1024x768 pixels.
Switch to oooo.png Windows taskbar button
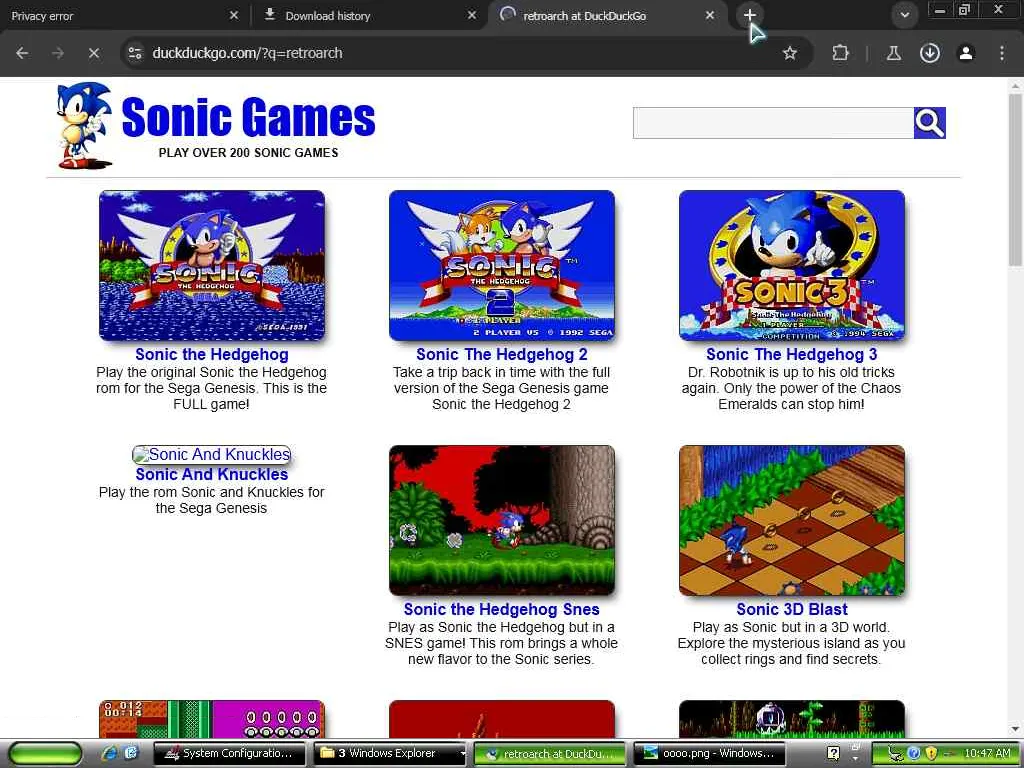(711, 754)
